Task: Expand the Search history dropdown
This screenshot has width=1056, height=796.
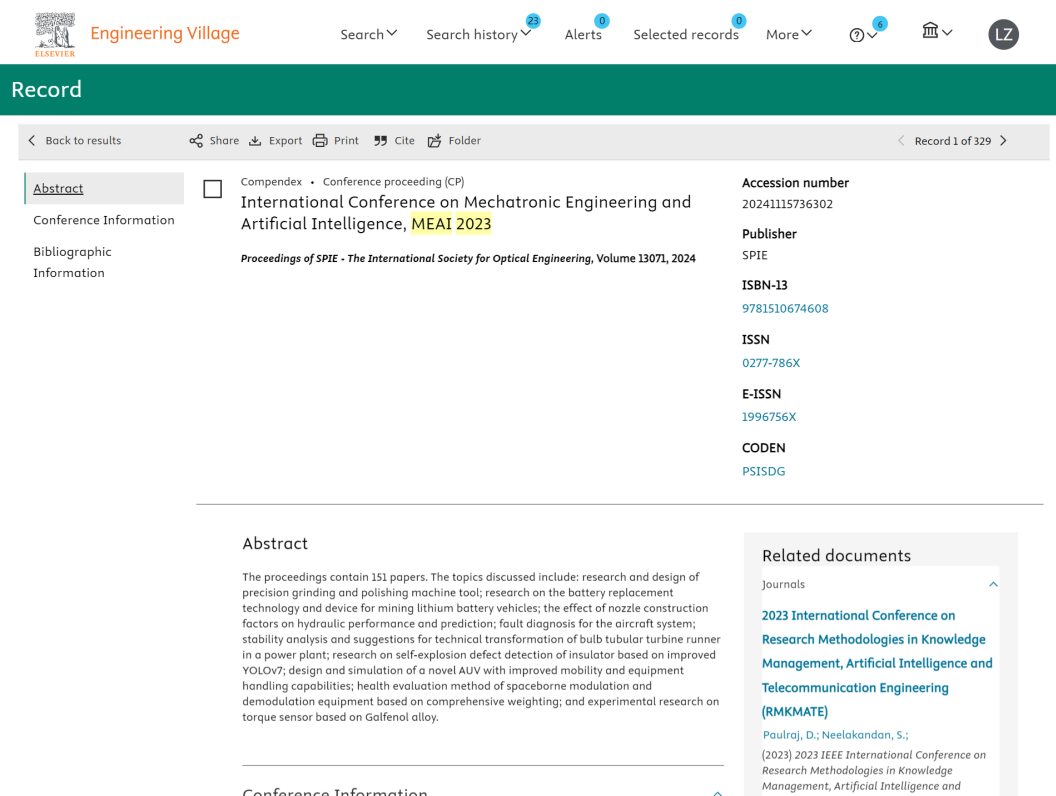Action: (478, 34)
